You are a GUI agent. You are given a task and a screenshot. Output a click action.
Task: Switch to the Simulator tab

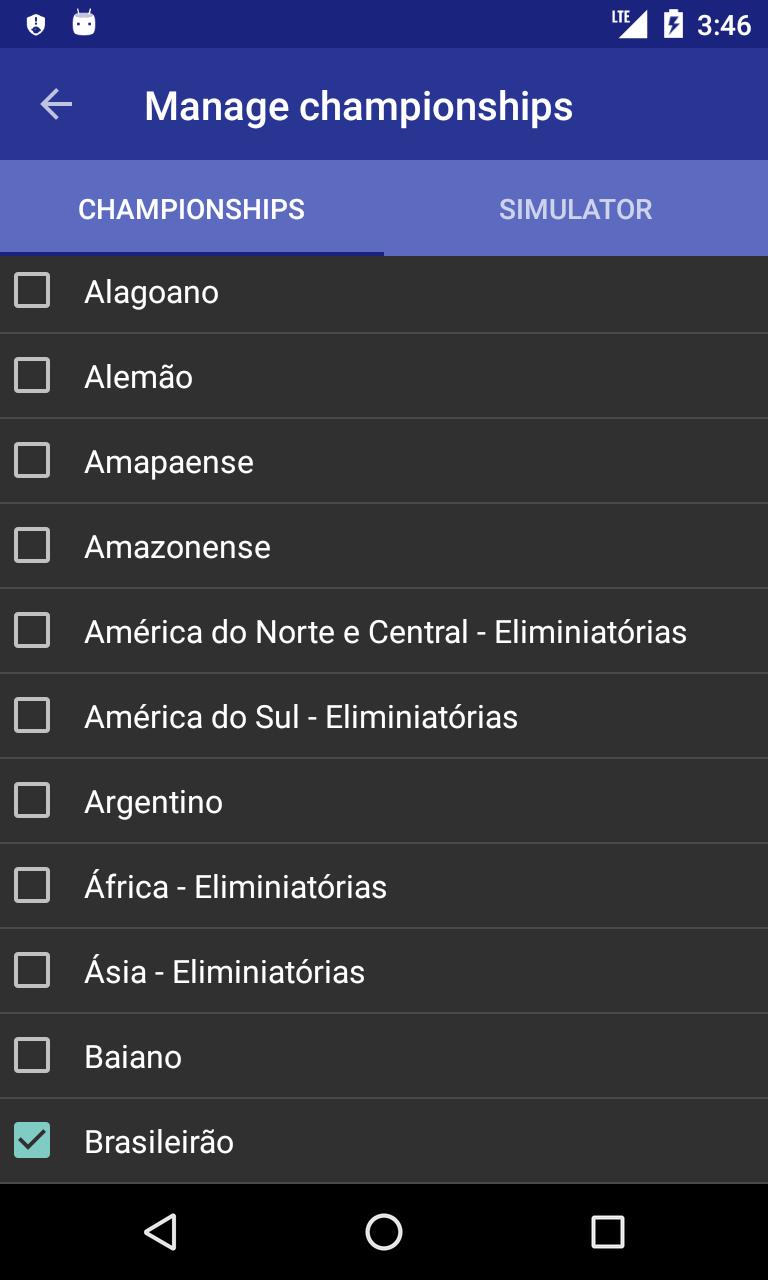point(575,209)
